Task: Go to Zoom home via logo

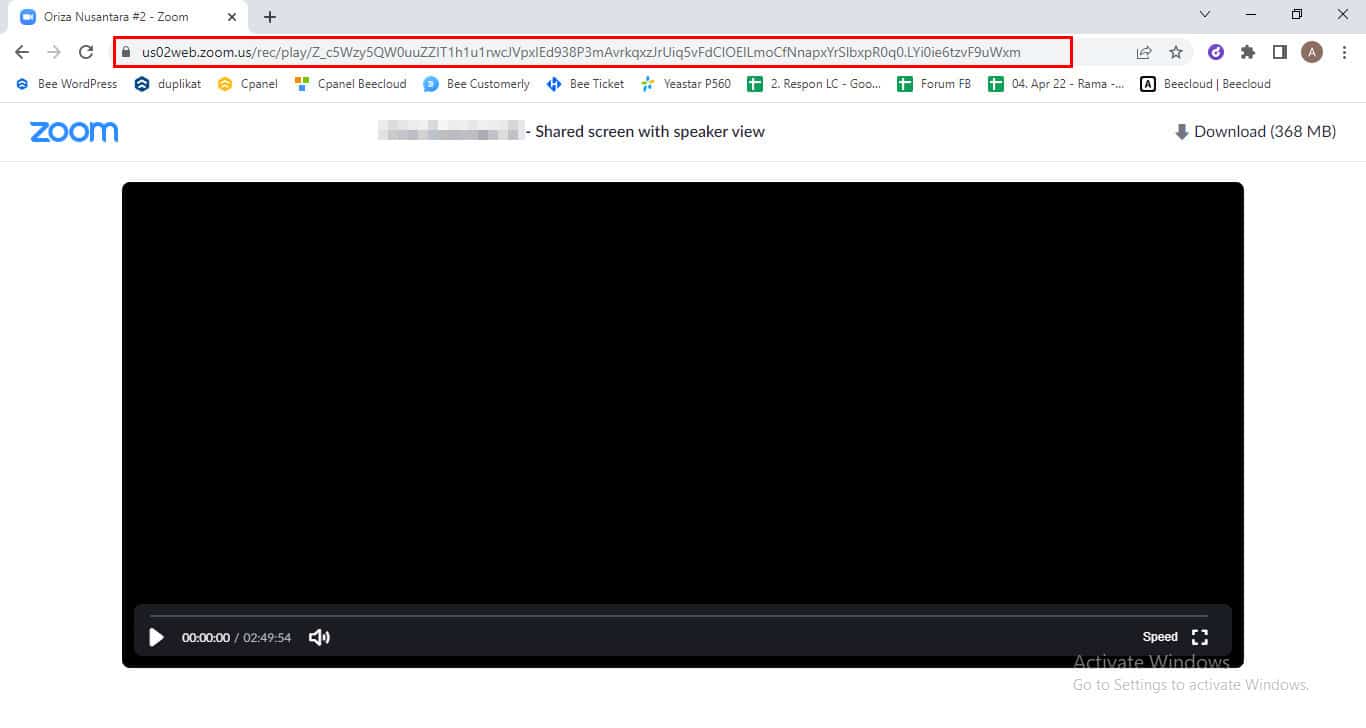Action: [x=74, y=132]
